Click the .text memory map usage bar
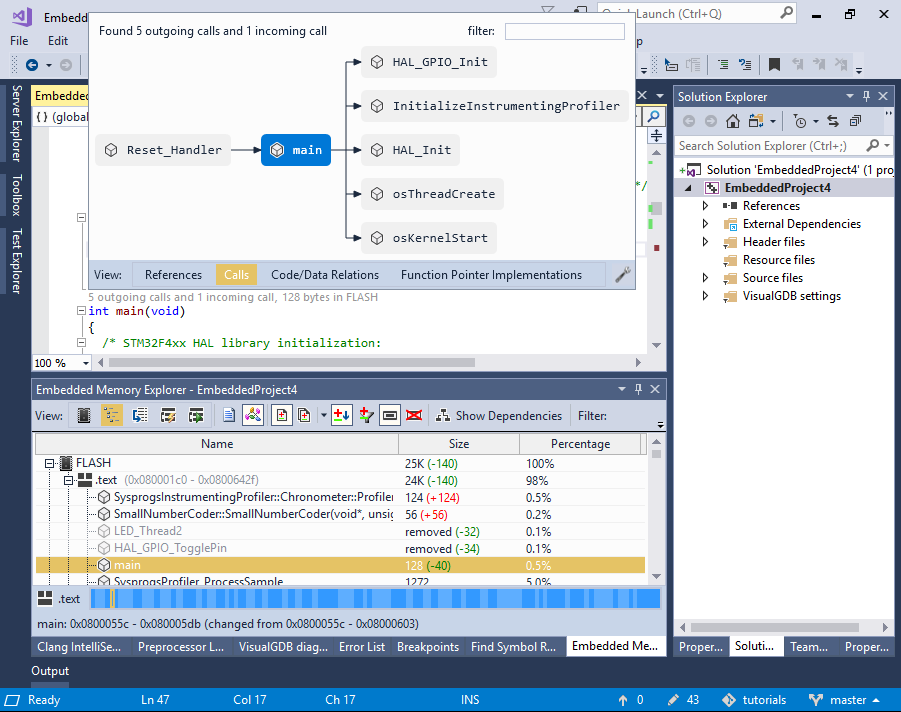The width and height of the screenshot is (901, 712). [375, 598]
